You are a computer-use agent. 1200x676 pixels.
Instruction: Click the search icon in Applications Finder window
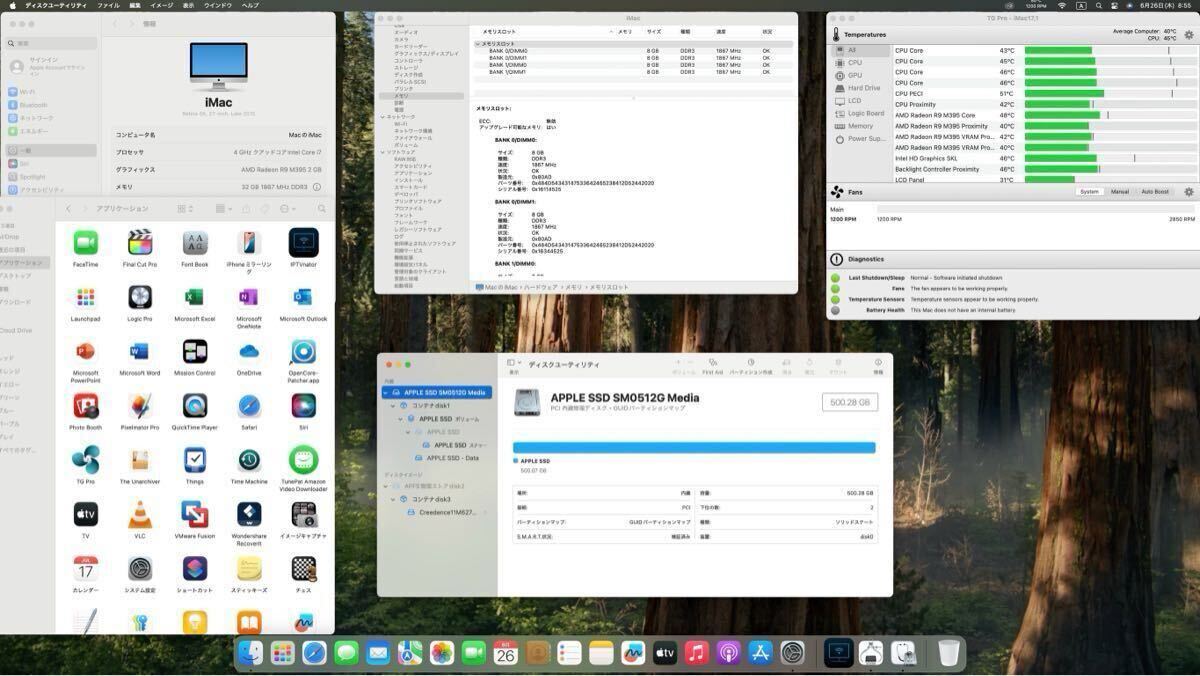(321, 209)
